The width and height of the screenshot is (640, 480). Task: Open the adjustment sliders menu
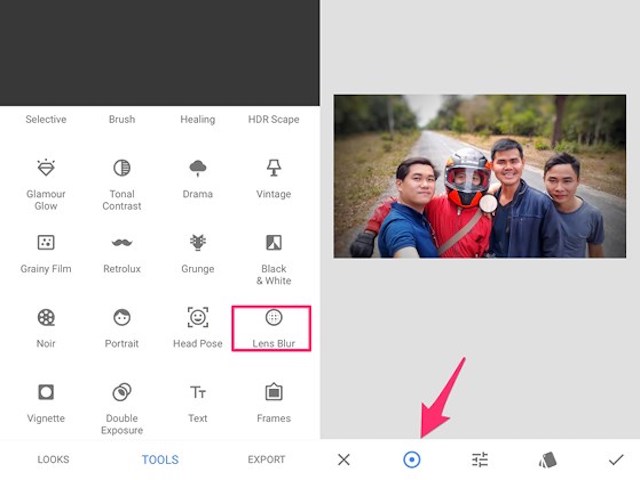480,460
